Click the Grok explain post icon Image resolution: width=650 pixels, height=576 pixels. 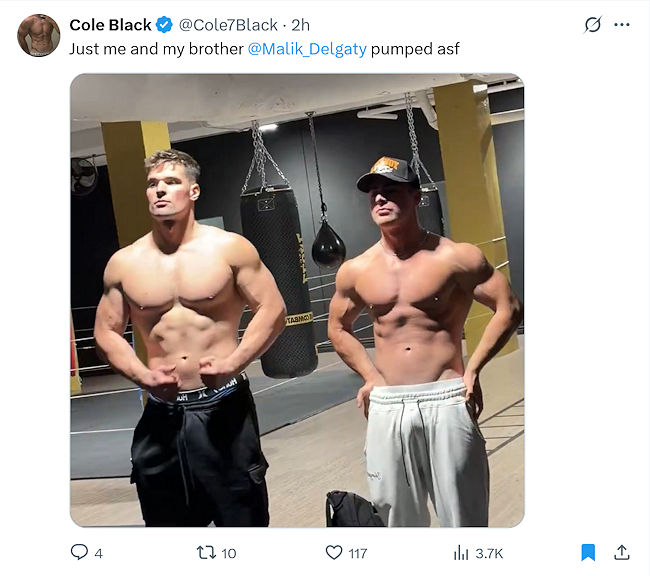click(592, 25)
